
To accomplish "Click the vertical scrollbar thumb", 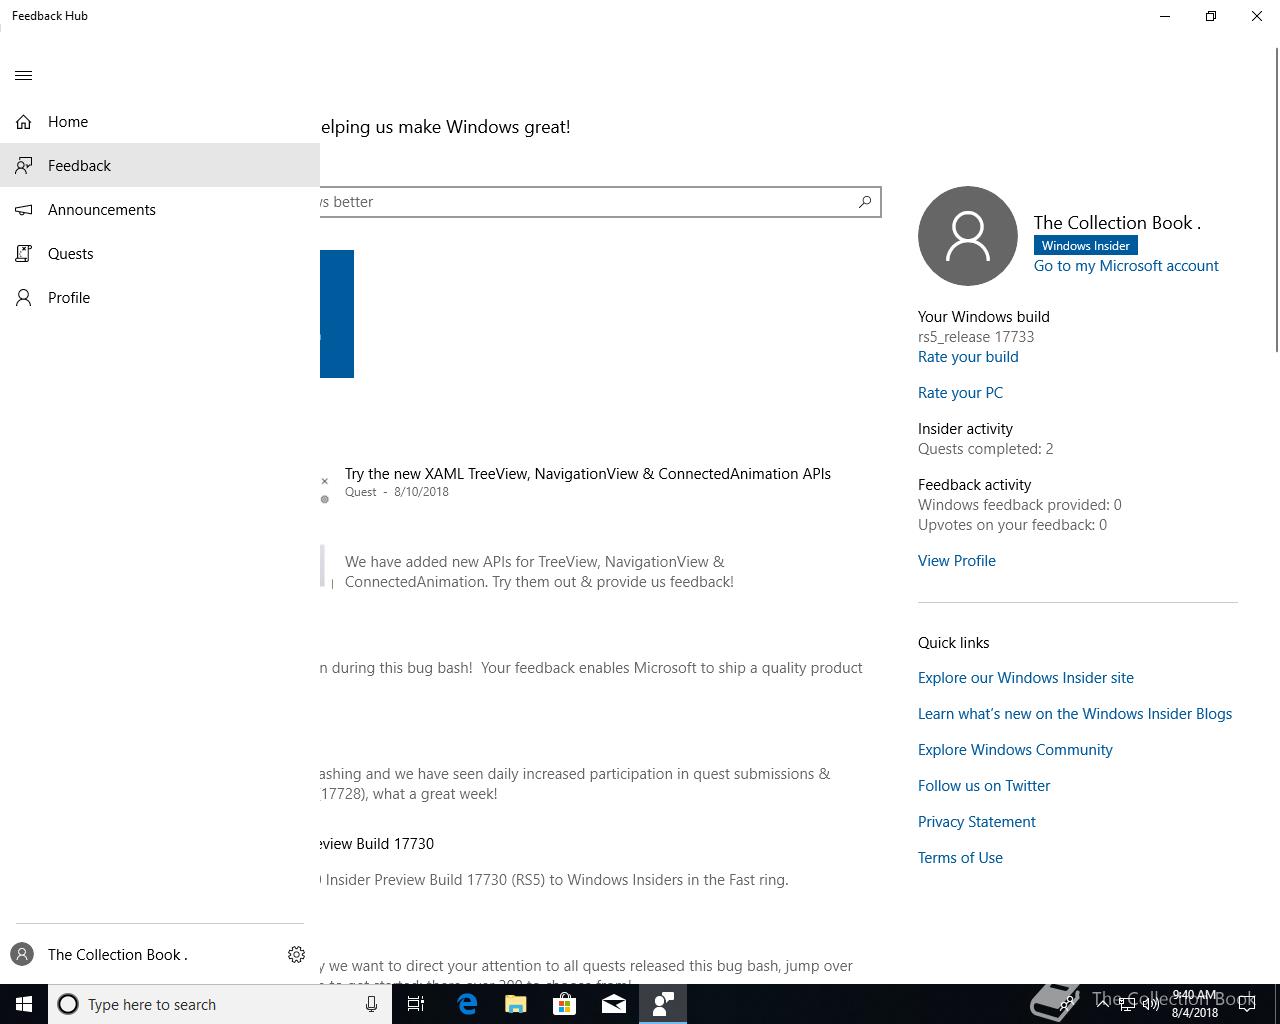I will coord(1276,200).
